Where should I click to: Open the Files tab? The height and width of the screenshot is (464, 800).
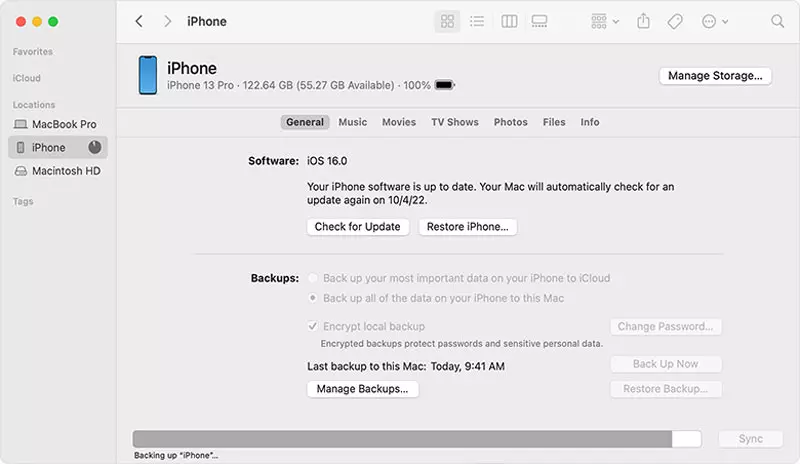click(554, 122)
